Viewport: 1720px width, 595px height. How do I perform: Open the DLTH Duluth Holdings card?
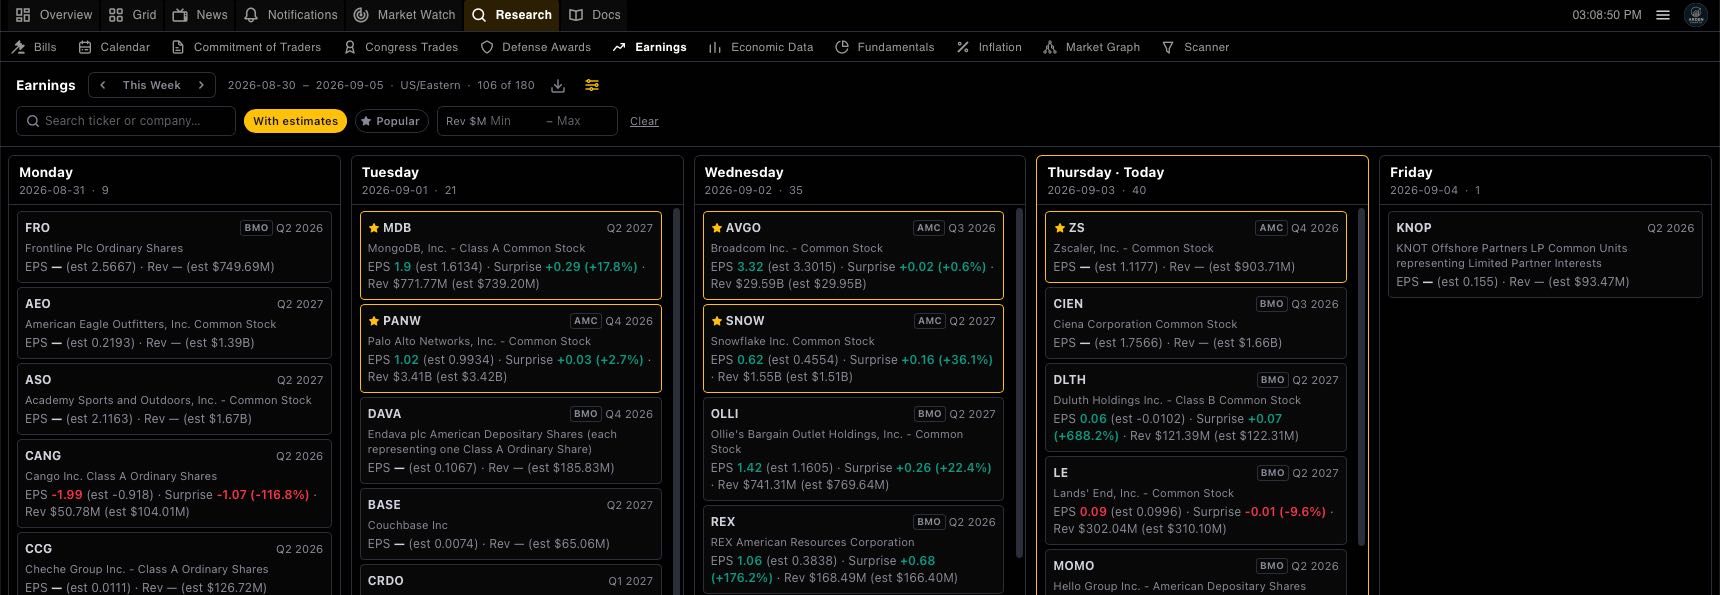1195,407
